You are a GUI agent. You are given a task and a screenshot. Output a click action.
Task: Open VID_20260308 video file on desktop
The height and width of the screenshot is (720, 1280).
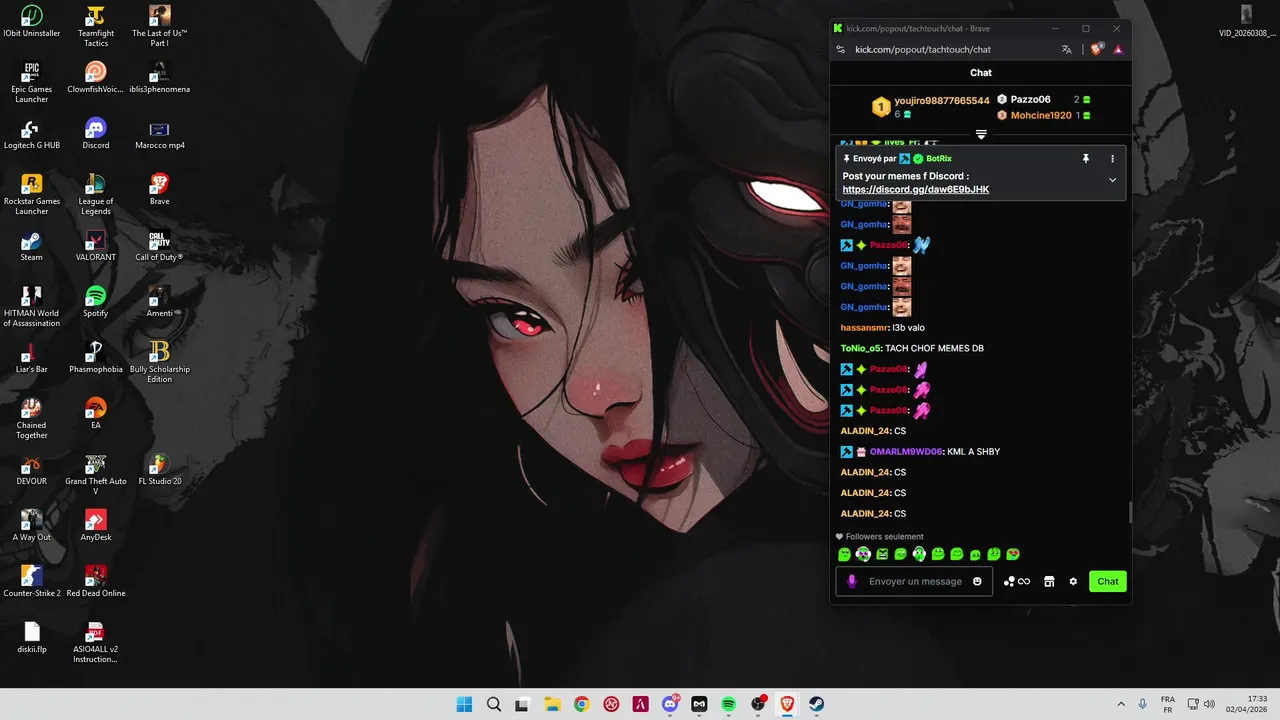pyautogui.click(x=1246, y=21)
